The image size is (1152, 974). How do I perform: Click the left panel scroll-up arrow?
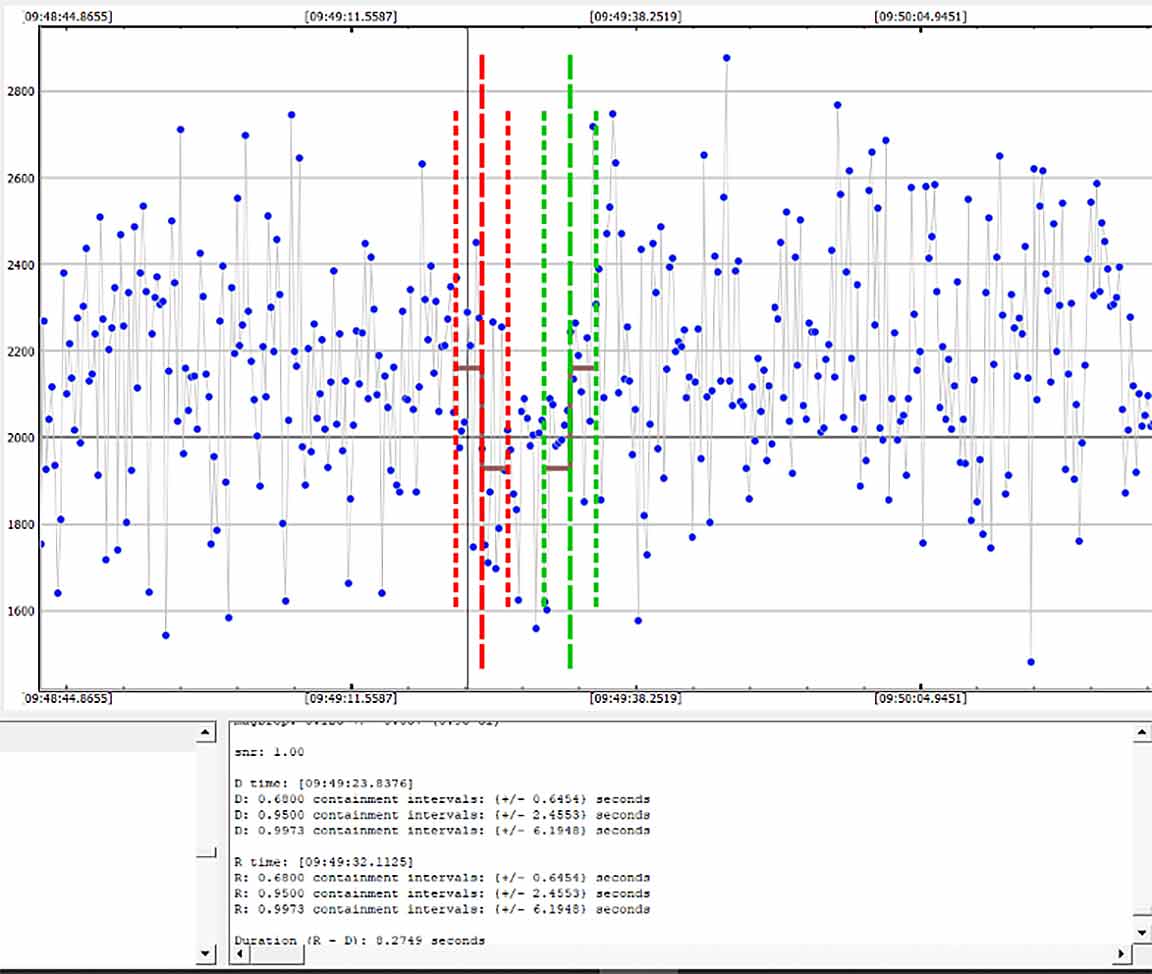tap(206, 732)
